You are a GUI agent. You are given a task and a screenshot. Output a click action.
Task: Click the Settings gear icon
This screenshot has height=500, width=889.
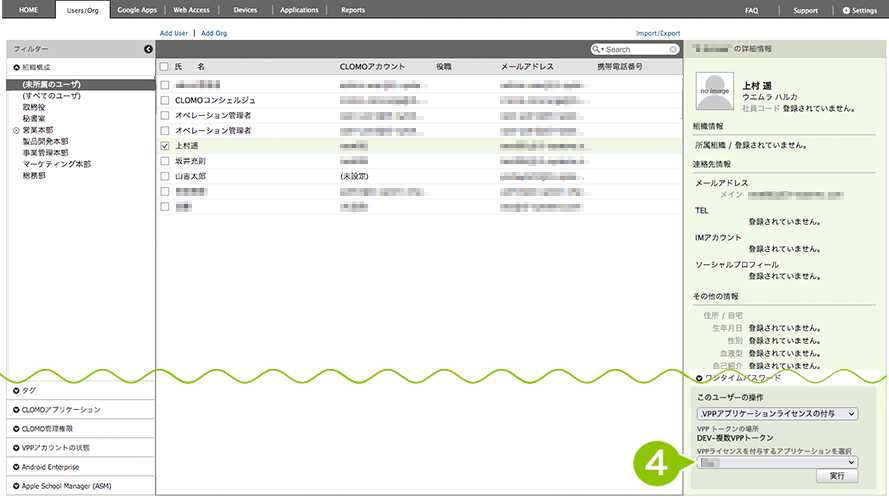point(846,10)
